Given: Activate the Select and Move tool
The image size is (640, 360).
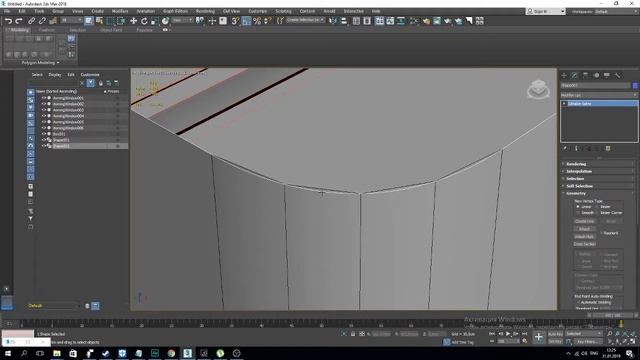Looking at the screenshot, I should point(133,21).
